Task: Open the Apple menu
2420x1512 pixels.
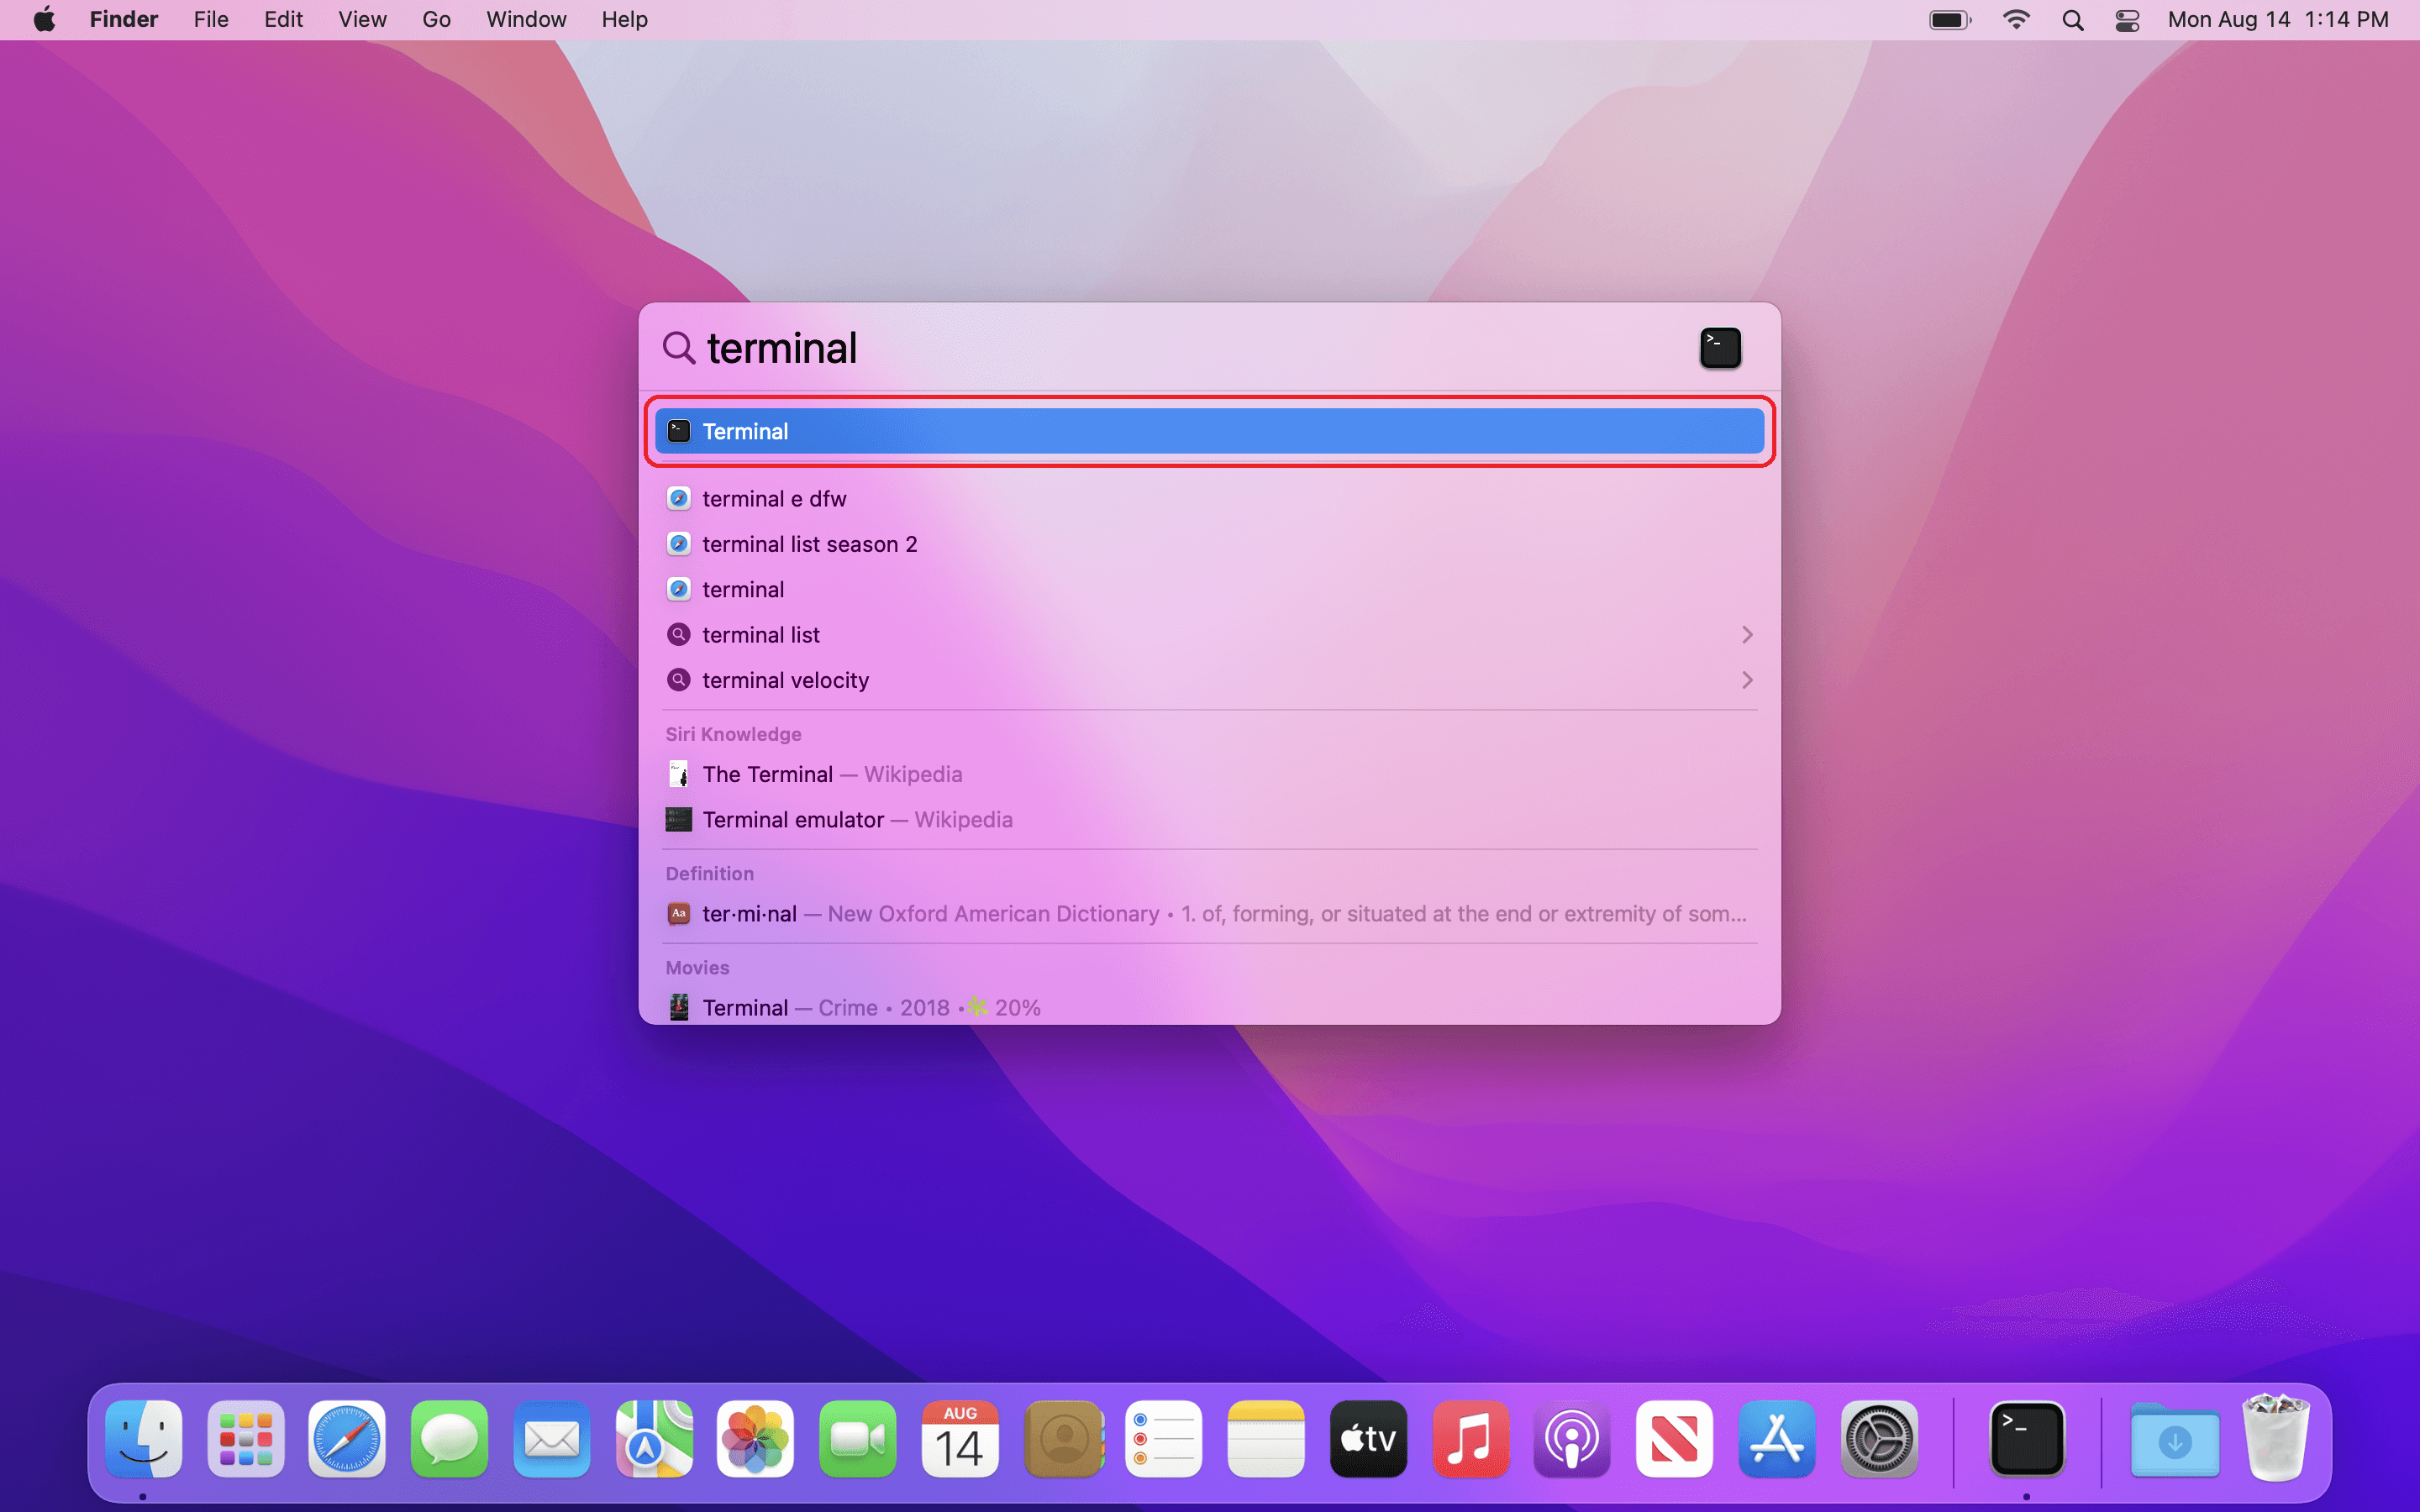Action: [x=44, y=20]
